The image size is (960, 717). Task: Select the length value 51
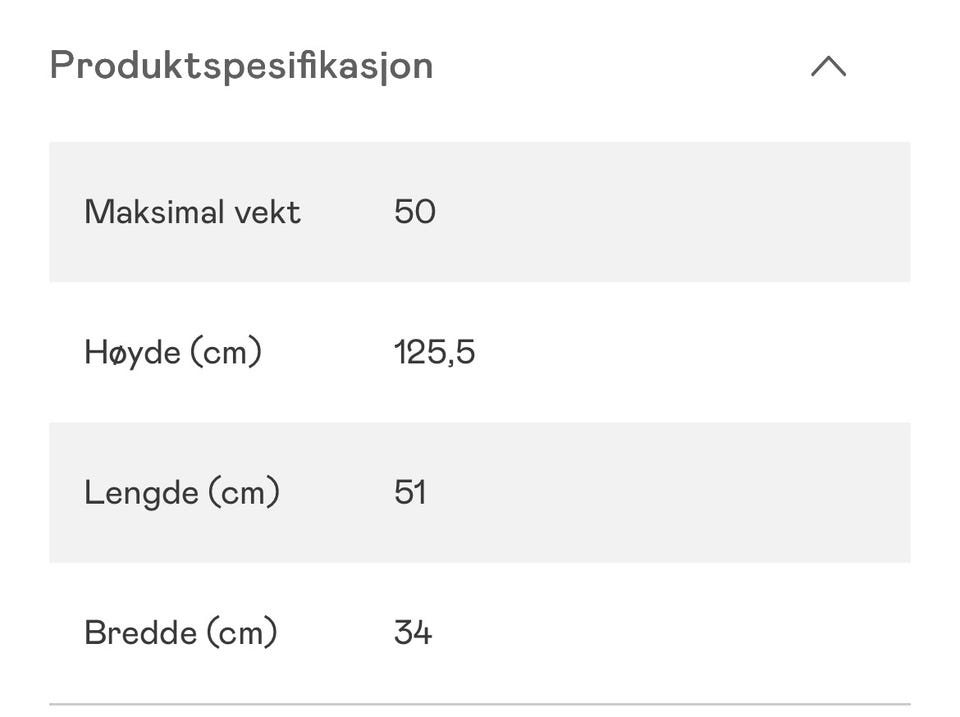coord(410,493)
